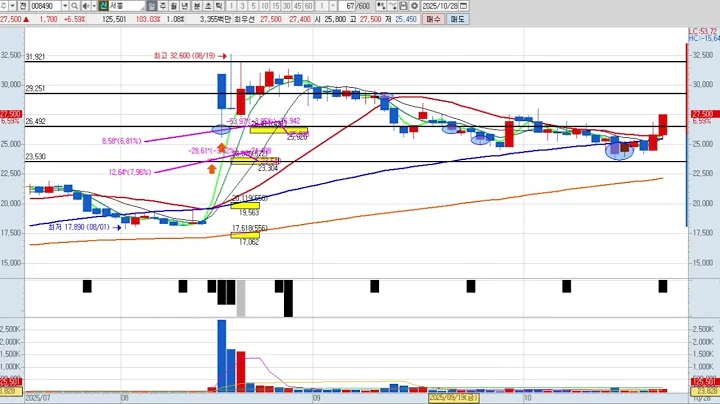Click the stock code input 008490

point(45,6)
